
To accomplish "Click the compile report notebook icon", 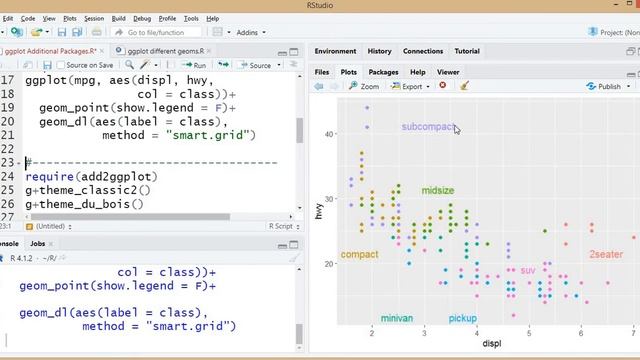I will [170, 65].
